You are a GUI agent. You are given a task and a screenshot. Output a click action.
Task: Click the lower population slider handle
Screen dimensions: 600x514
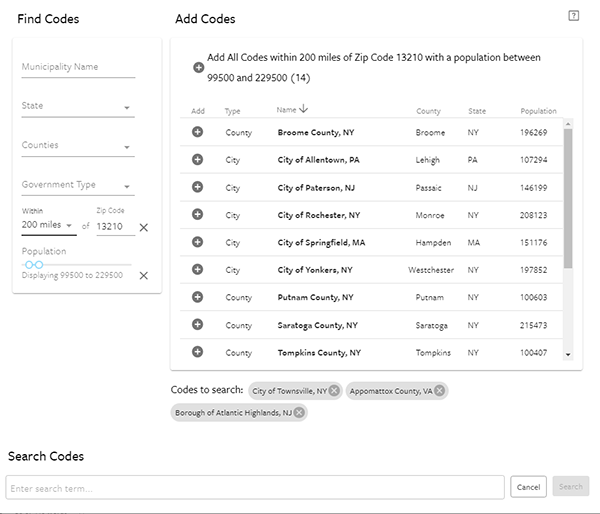(29, 264)
